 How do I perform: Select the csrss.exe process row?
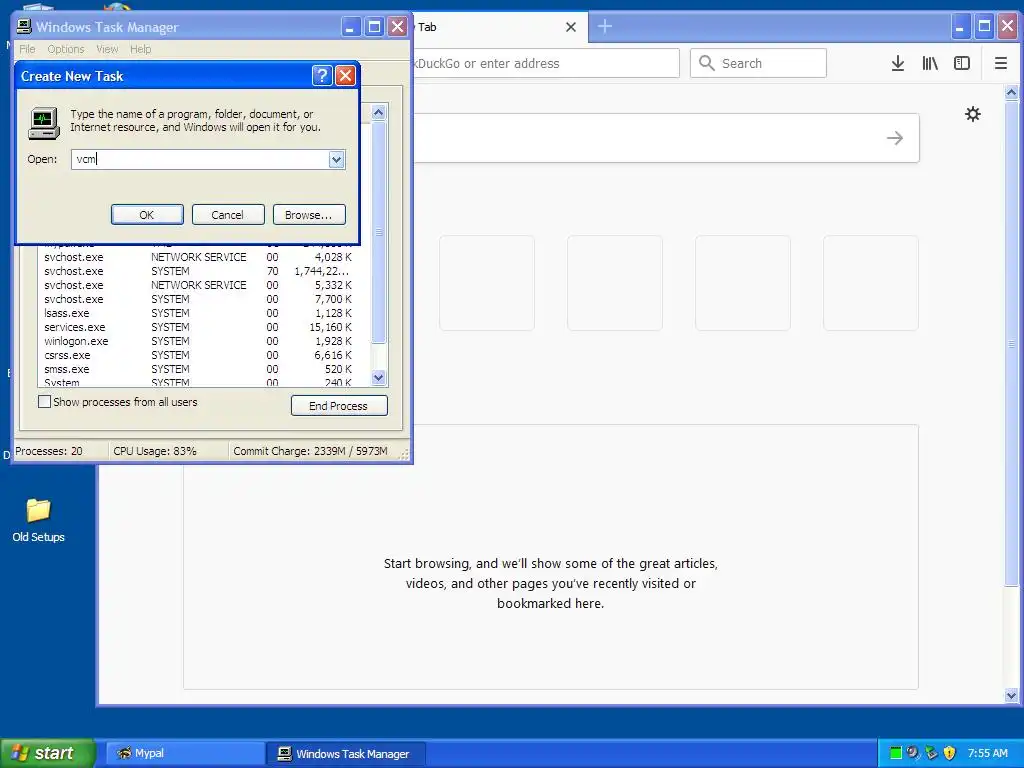(x=199, y=355)
